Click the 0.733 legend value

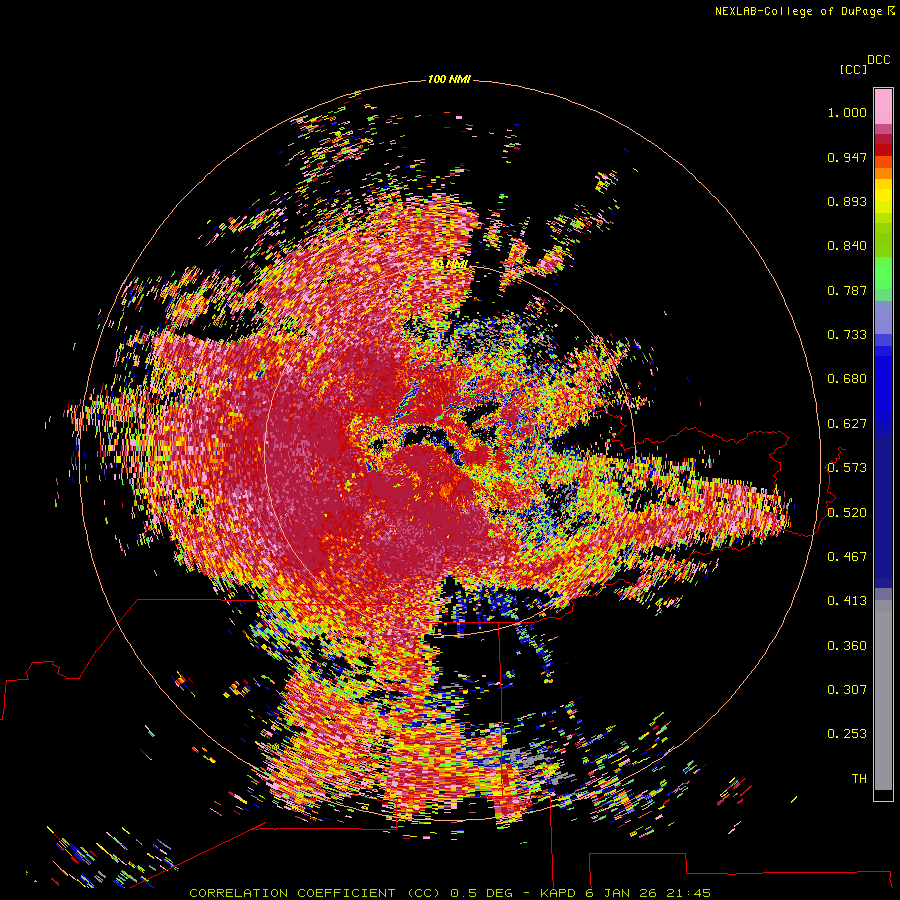click(x=847, y=335)
